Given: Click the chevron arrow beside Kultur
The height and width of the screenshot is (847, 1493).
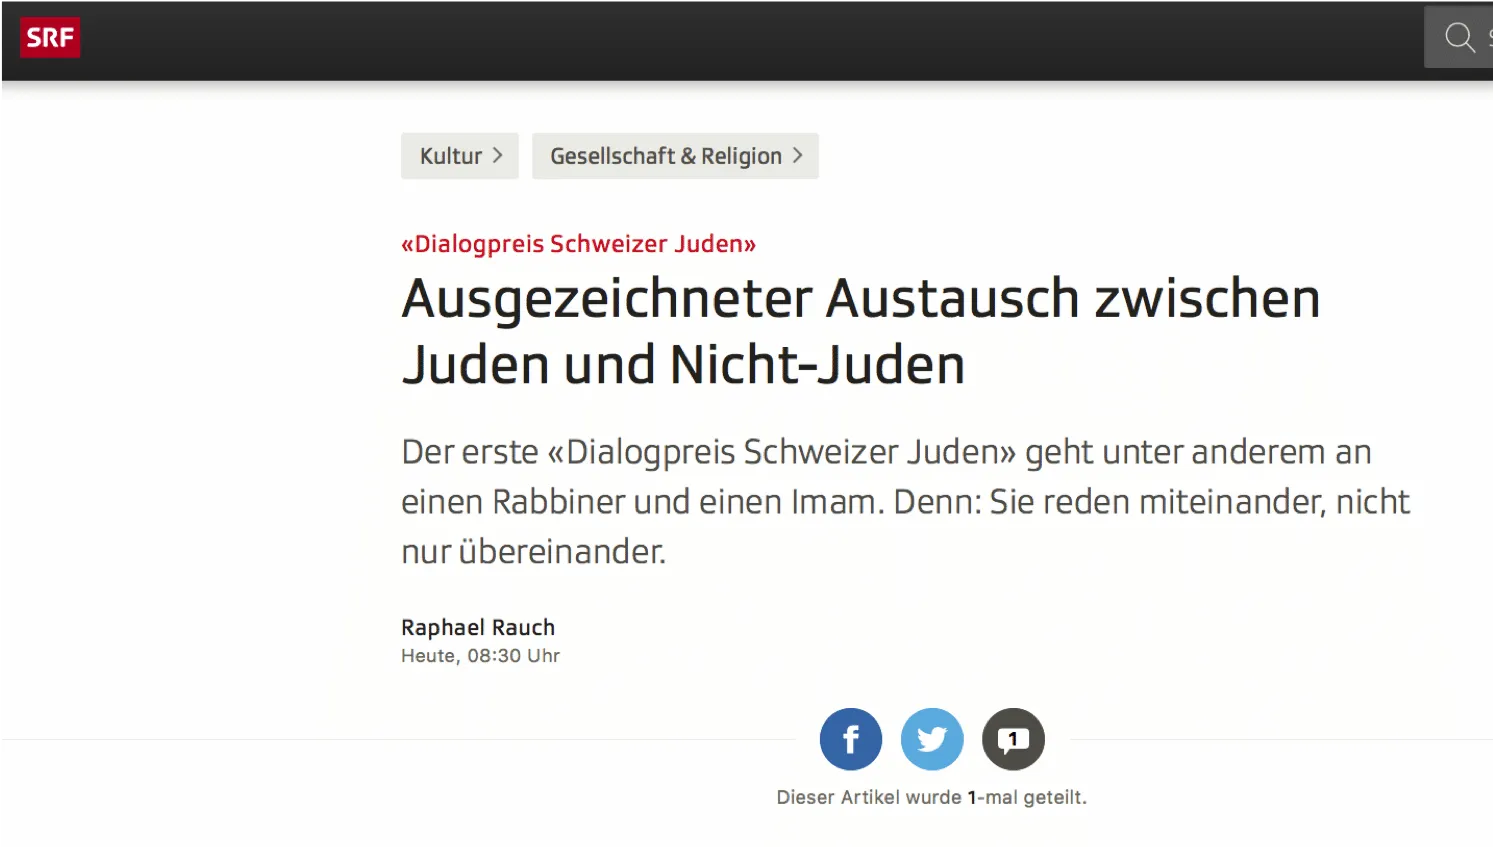Looking at the screenshot, I should [497, 156].
